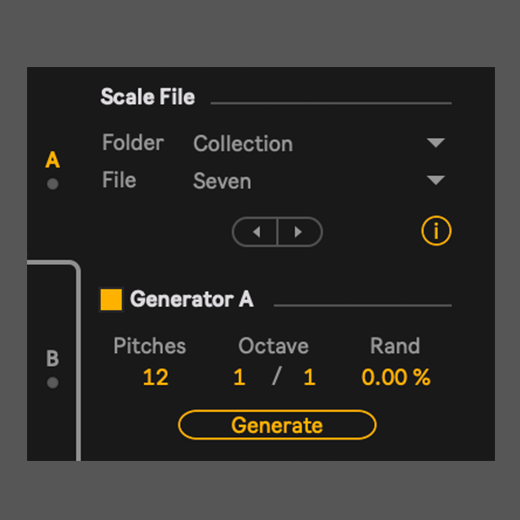Click the next scale file arrow
520x520 pixels.
click(x=300, y=232)
